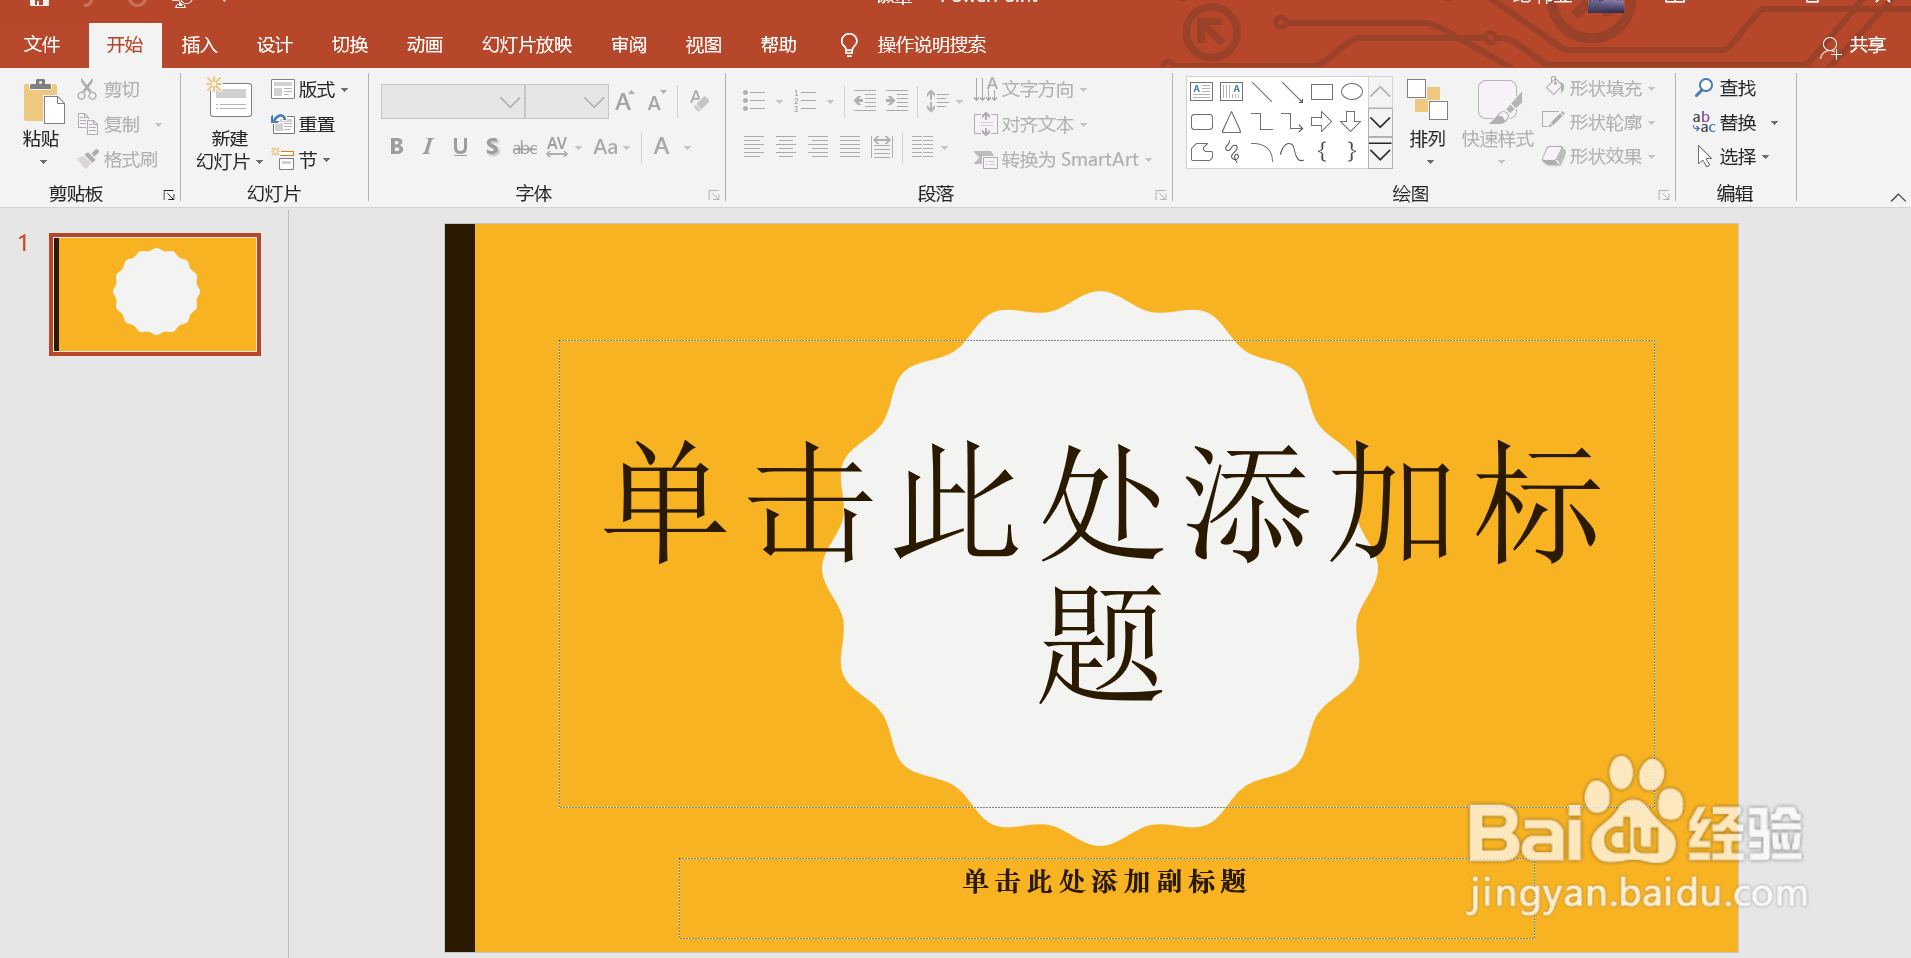Open the Line Spacing dropdown
The width and height of the screenshot is (1911, 958).
click(x=943, y=100)
